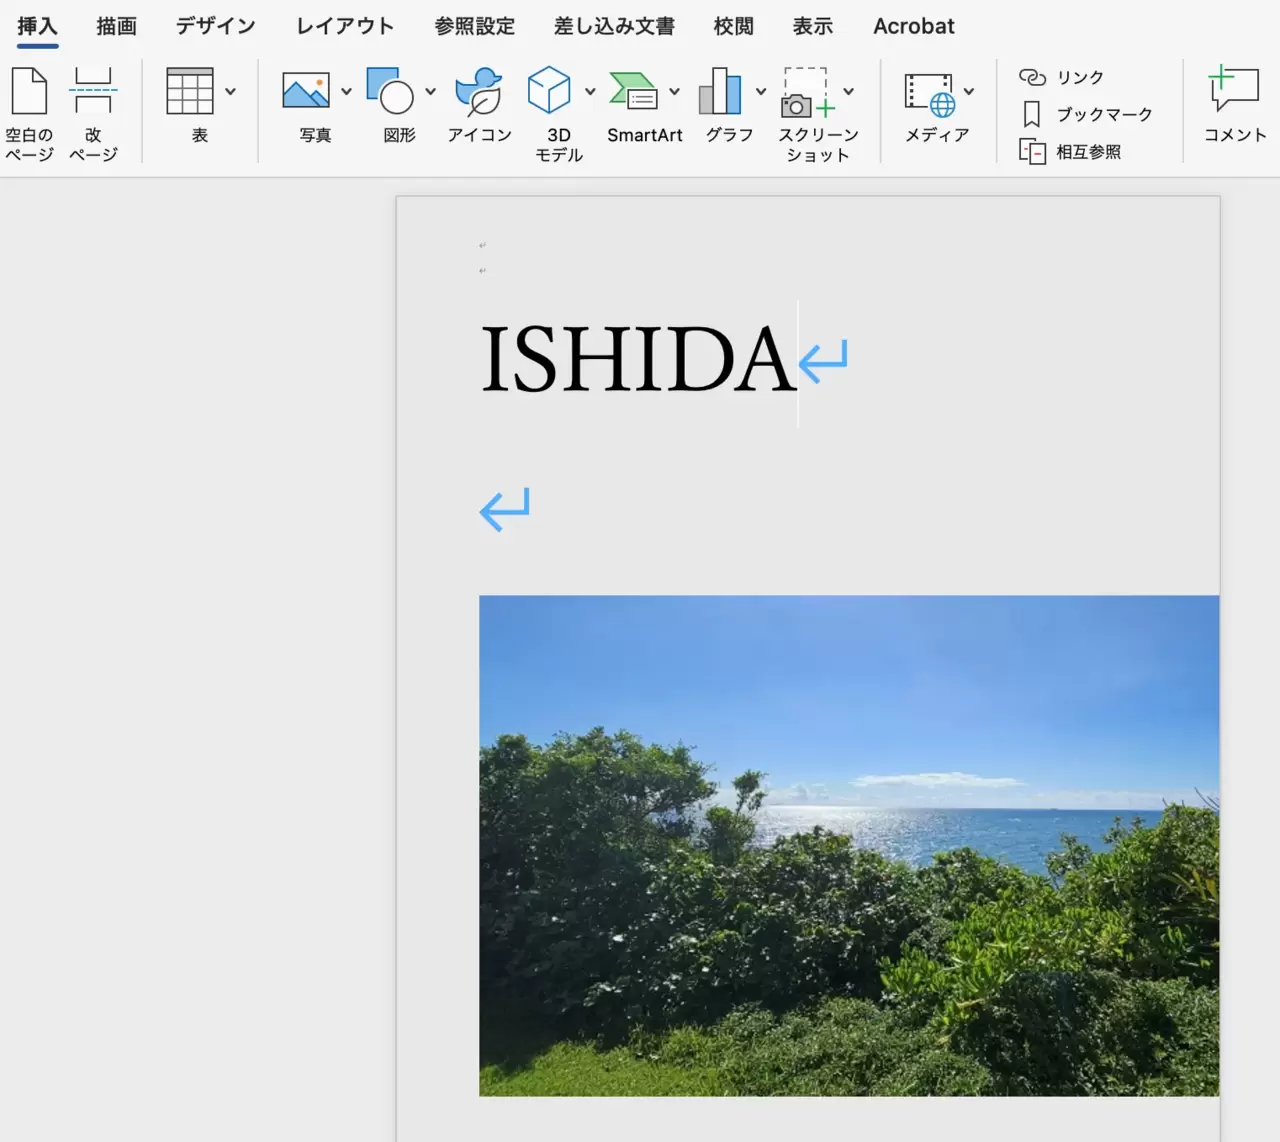Expand the Shapes (図形) dropdown arrow
Screen dimensions: 1280x1142
(x=431, y=92)
